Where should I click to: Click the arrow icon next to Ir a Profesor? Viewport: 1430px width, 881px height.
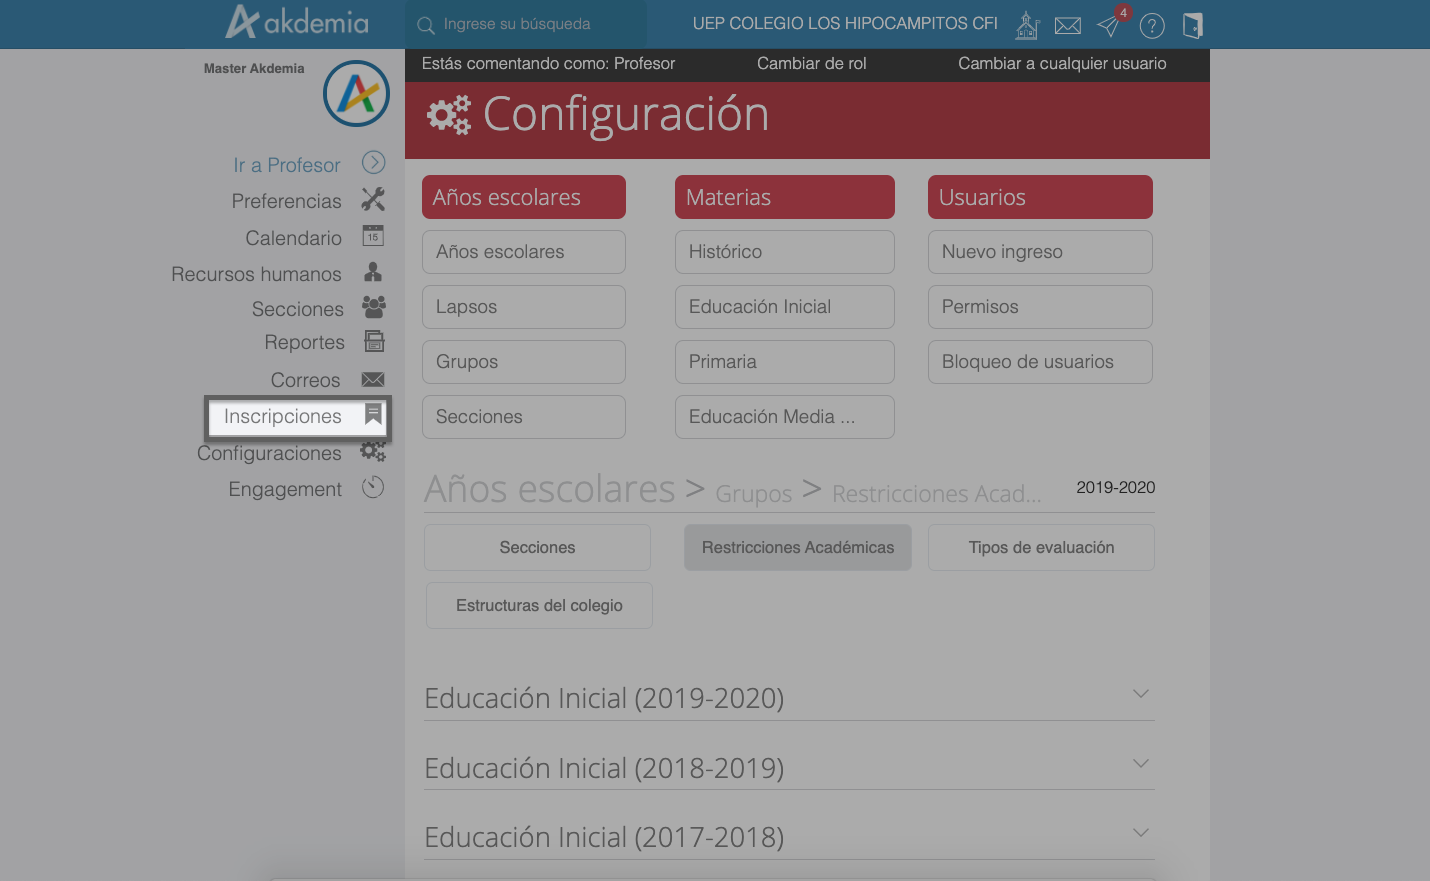373,163
